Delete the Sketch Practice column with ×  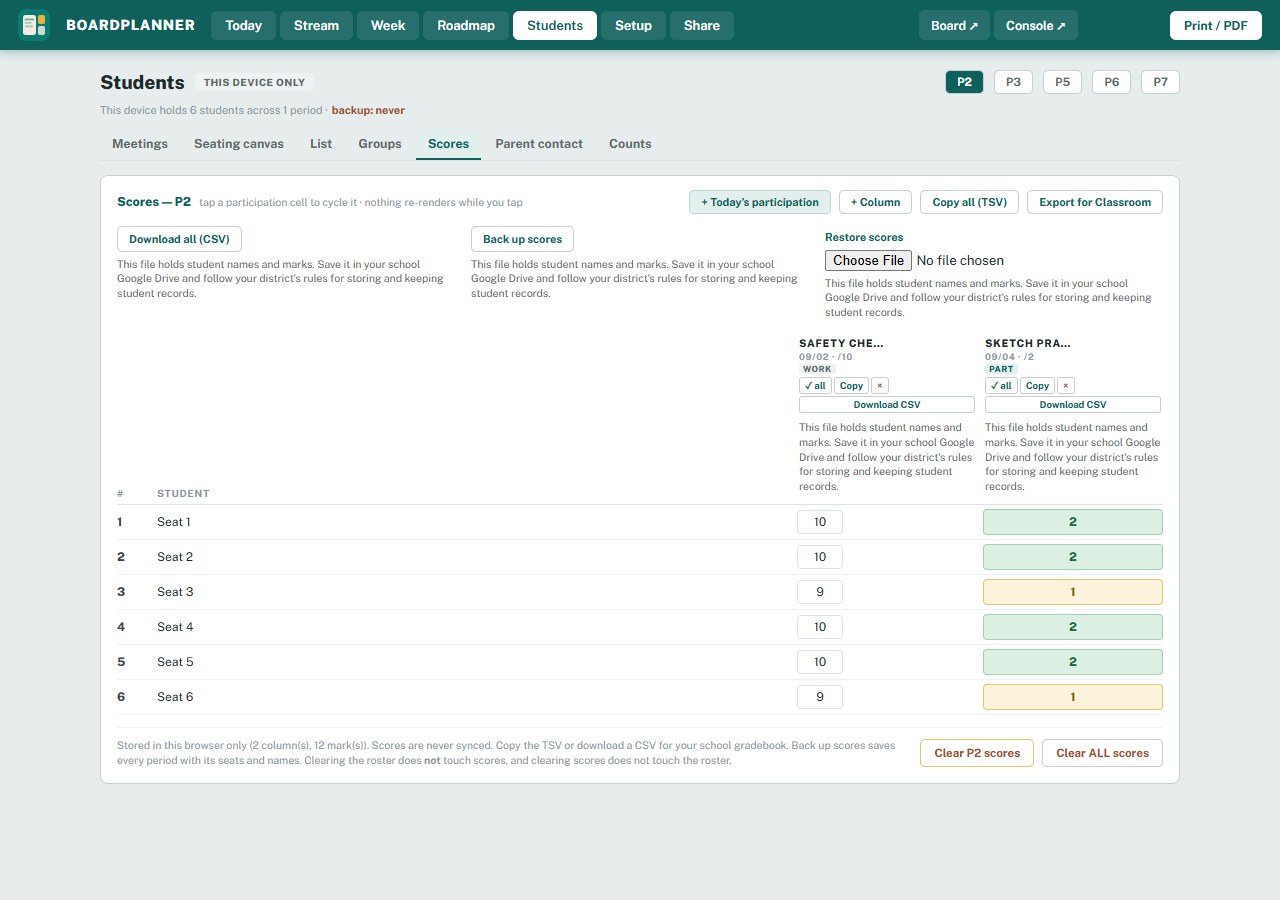click(1065, 386)
